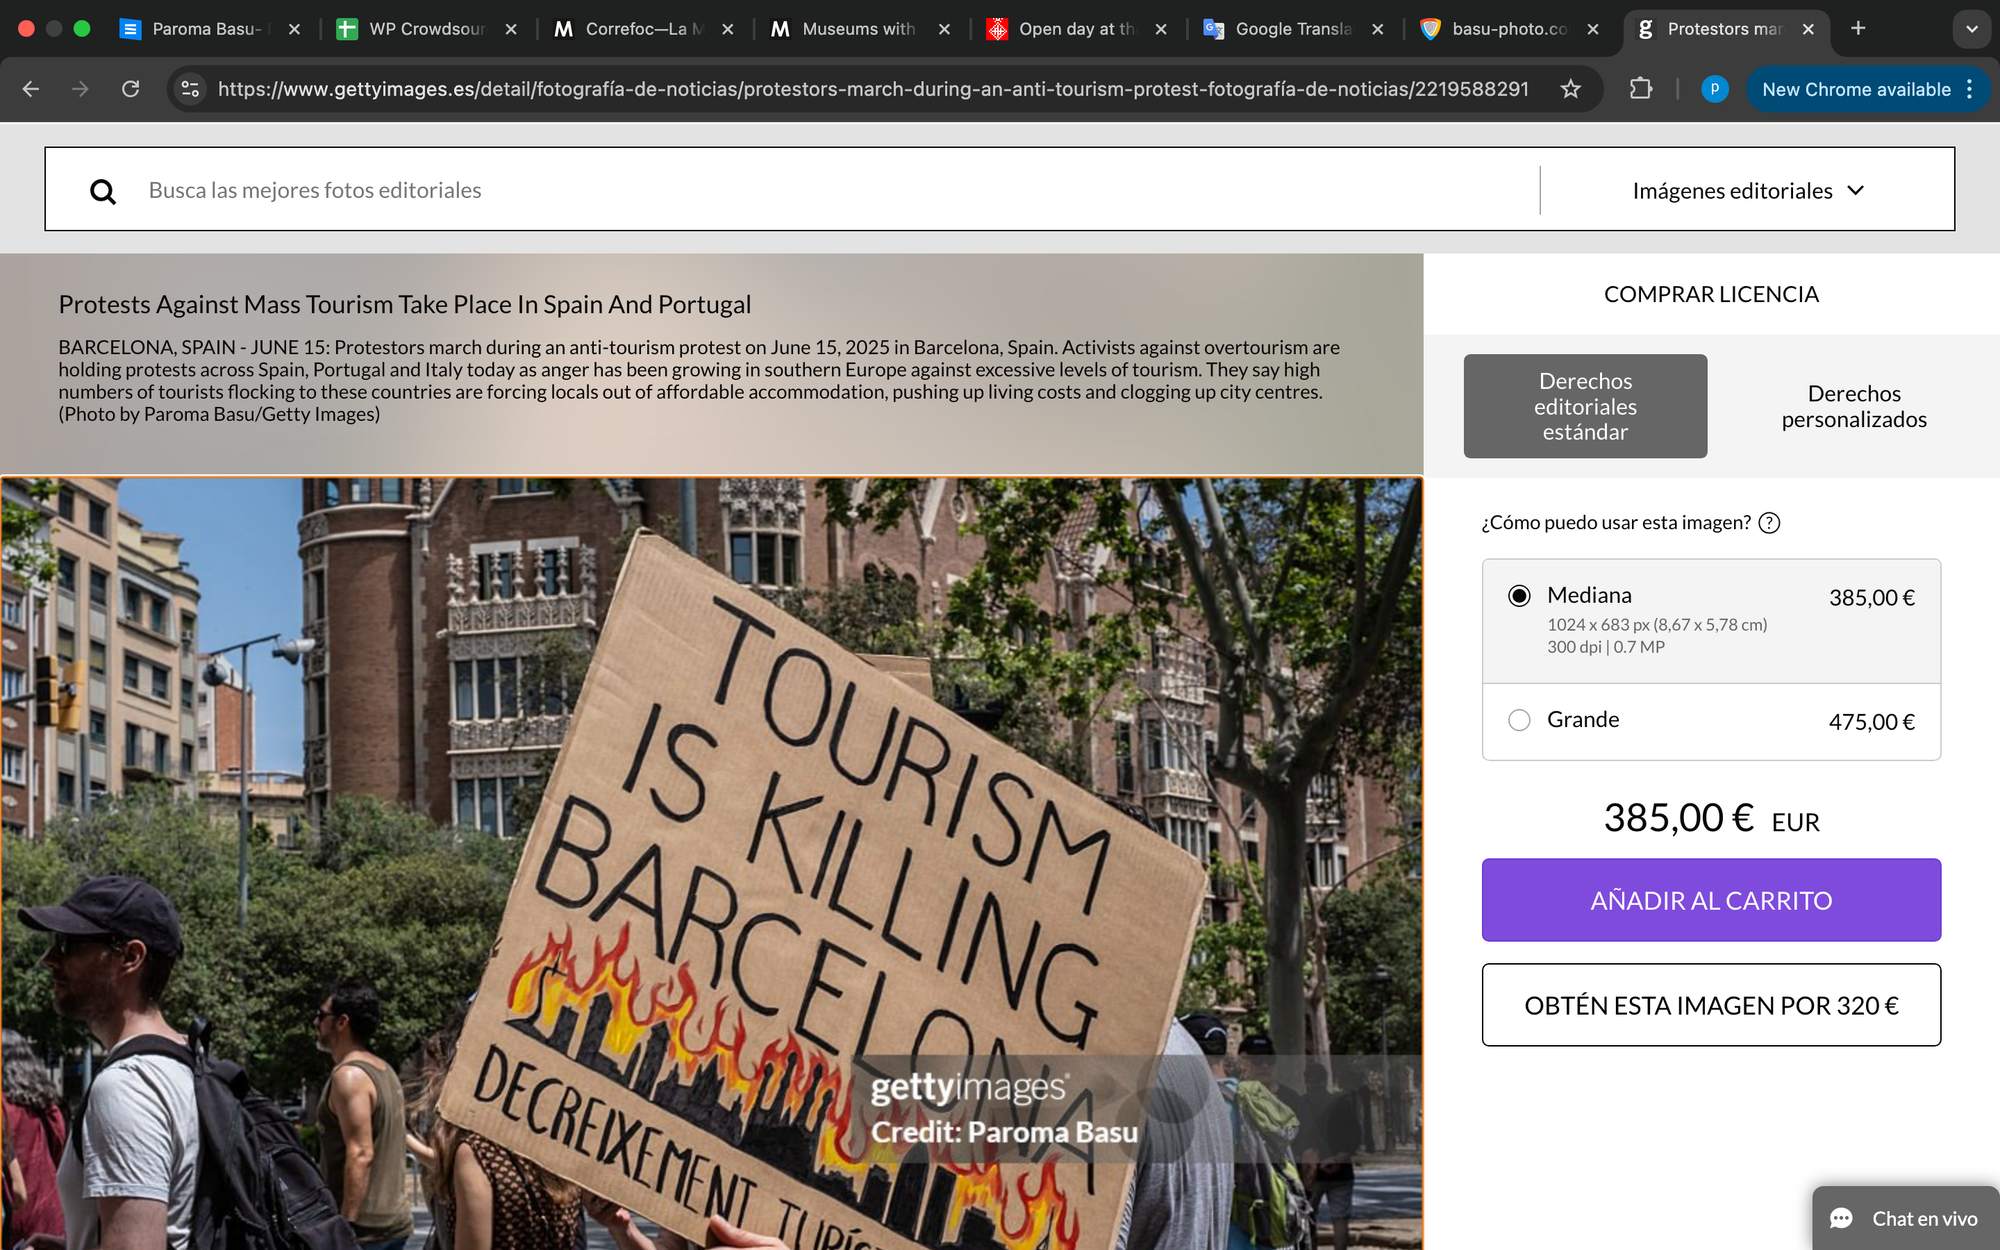Click the browser back arrow

point(31,89)
